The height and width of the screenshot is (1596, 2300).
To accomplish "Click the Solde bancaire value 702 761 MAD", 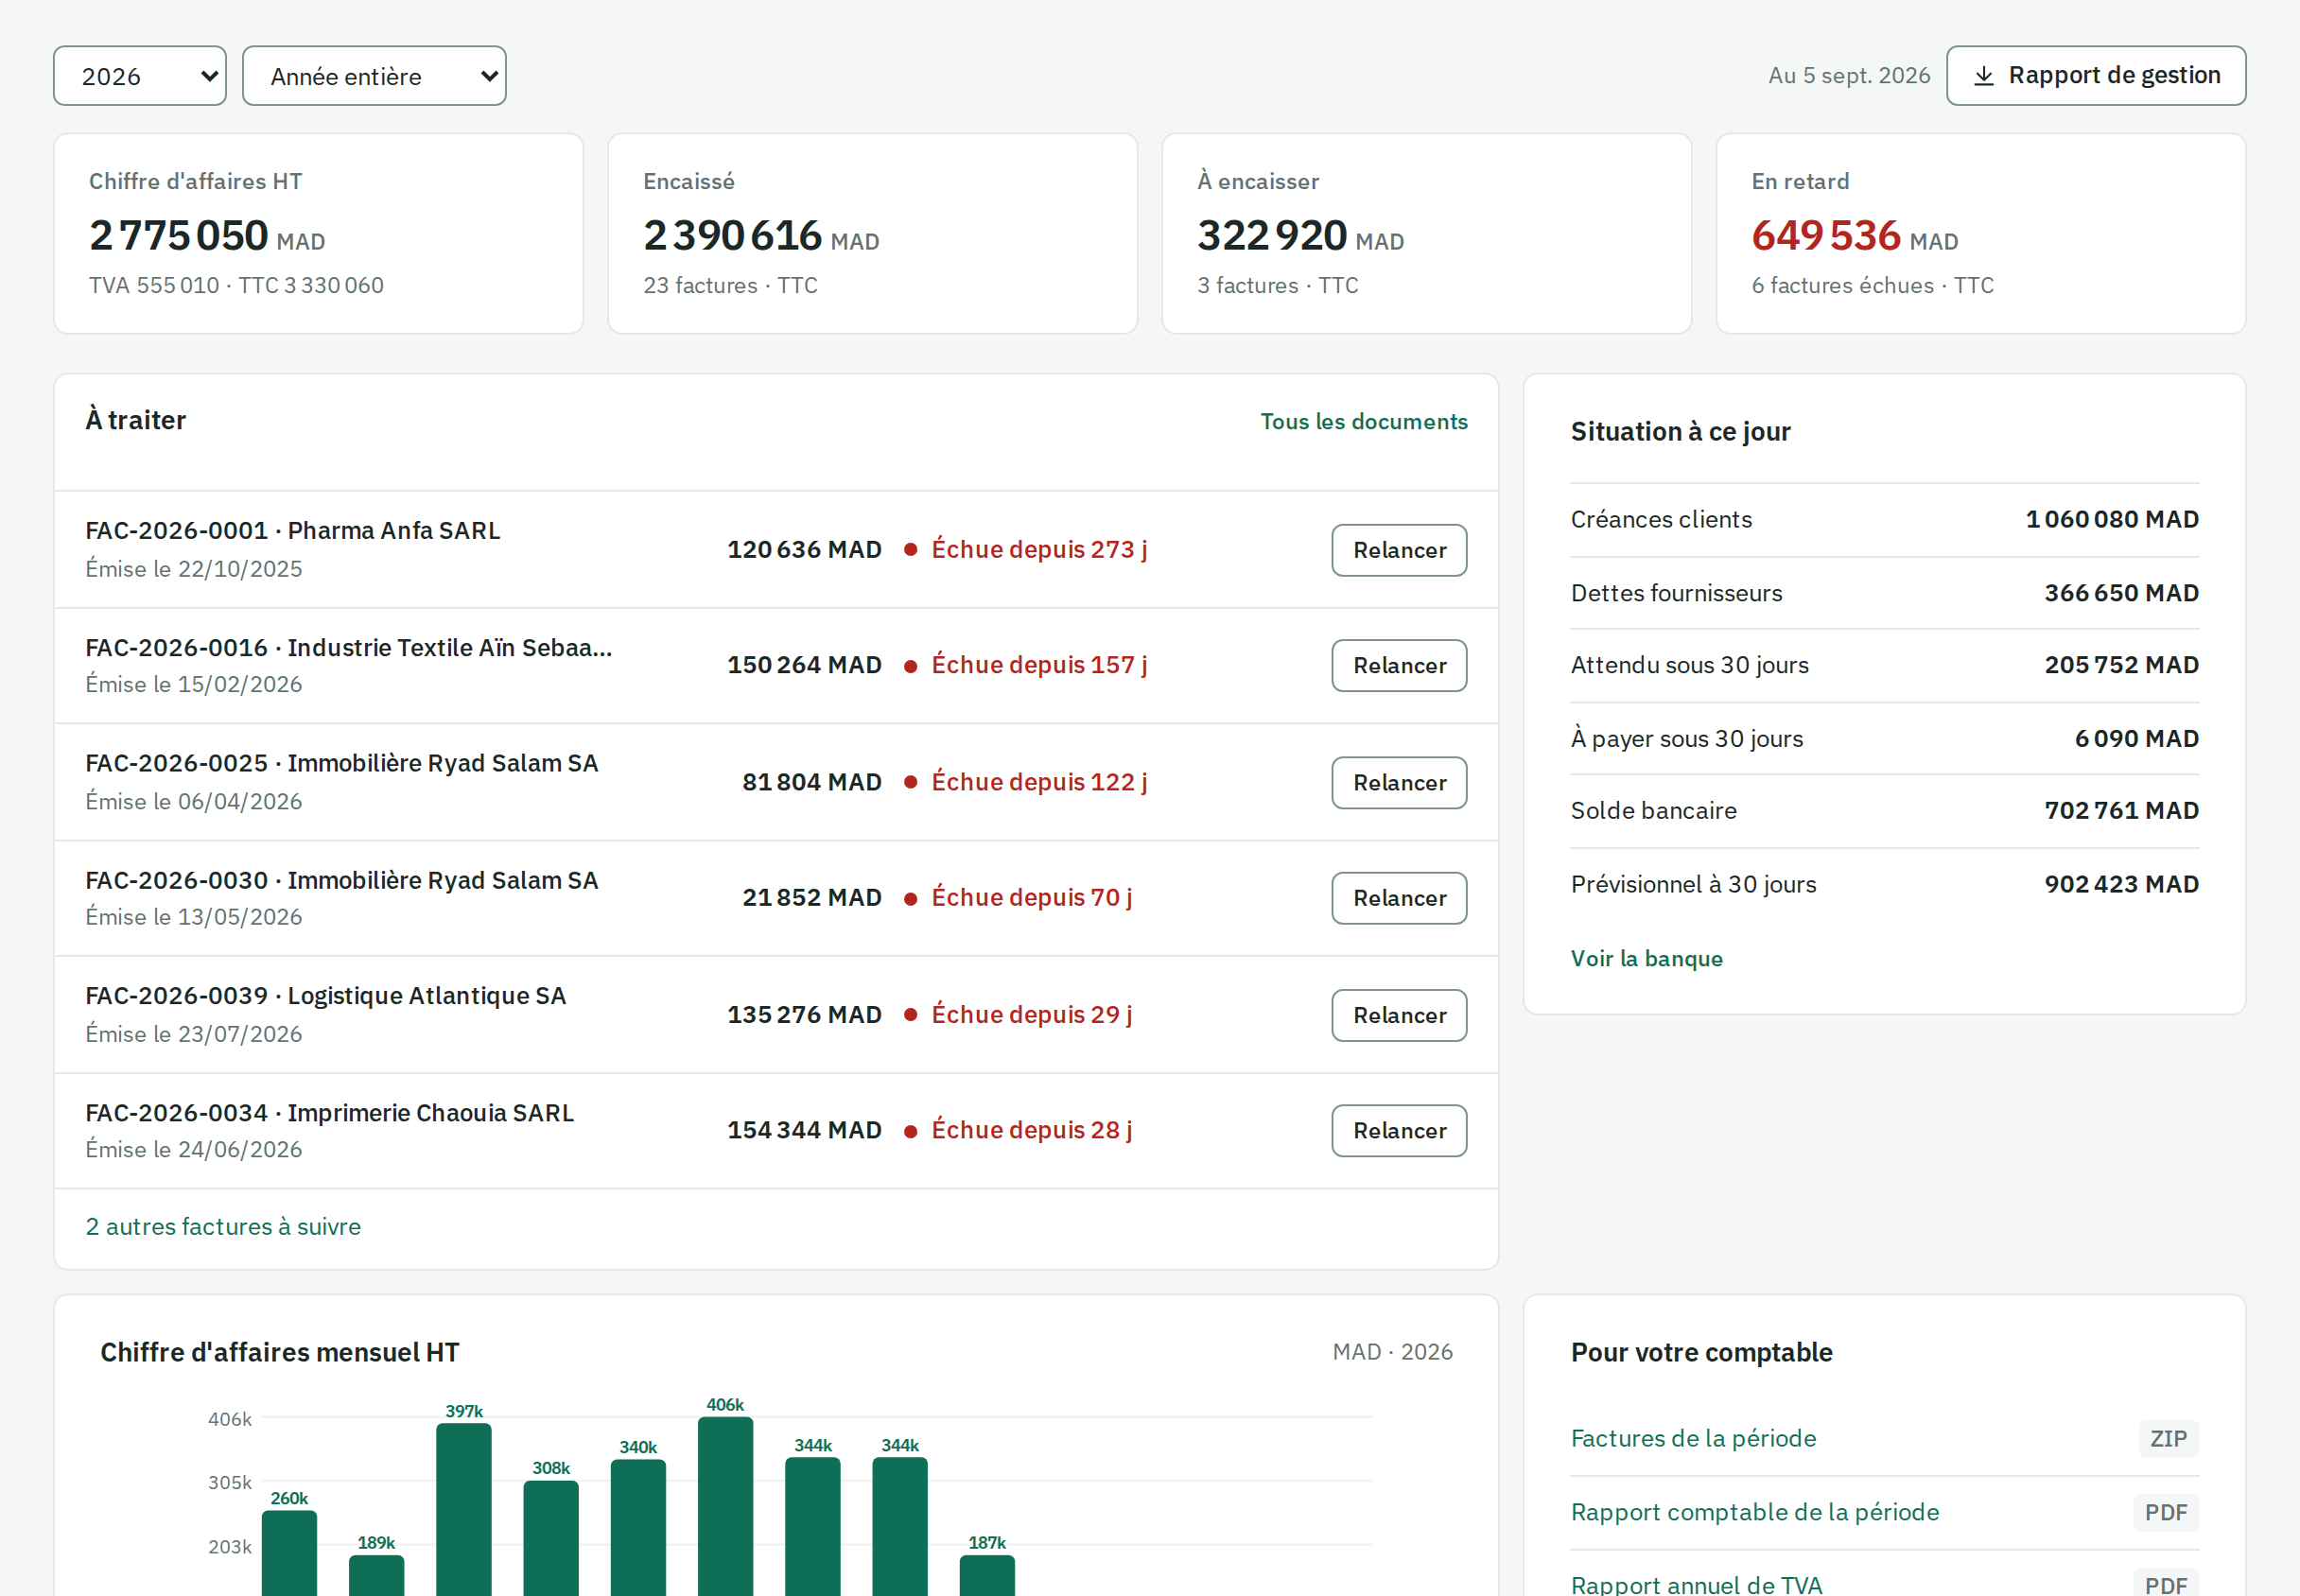I will (2121, 812).
